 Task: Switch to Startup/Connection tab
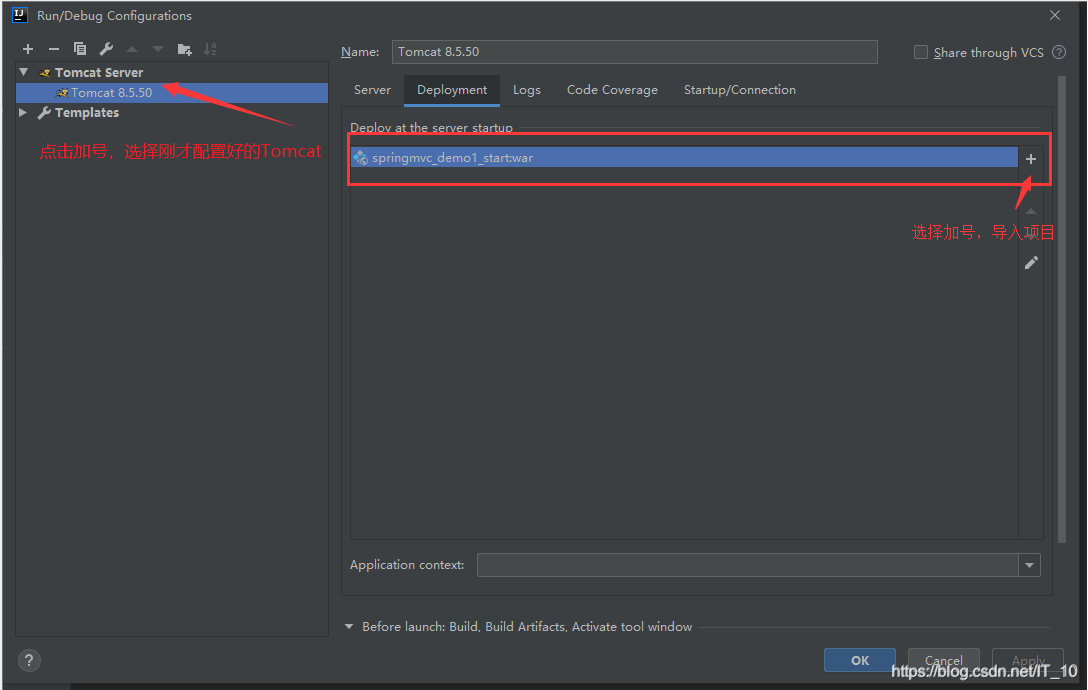[740, 90]
